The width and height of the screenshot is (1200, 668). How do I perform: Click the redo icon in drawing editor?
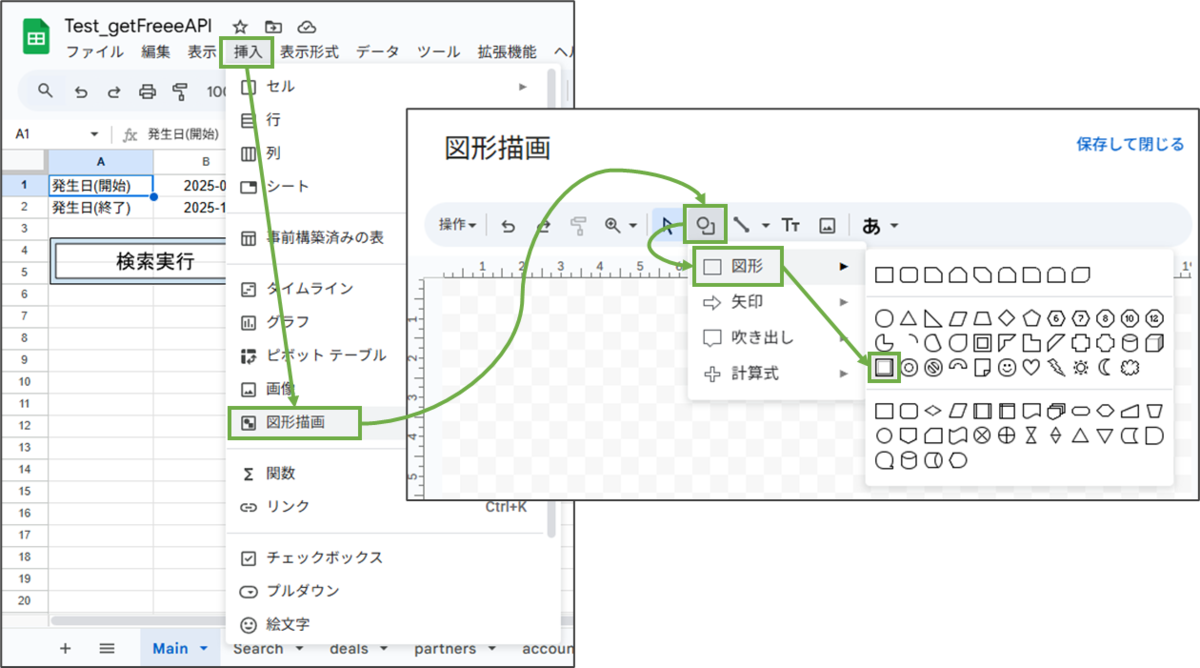(x=543, y=225)
